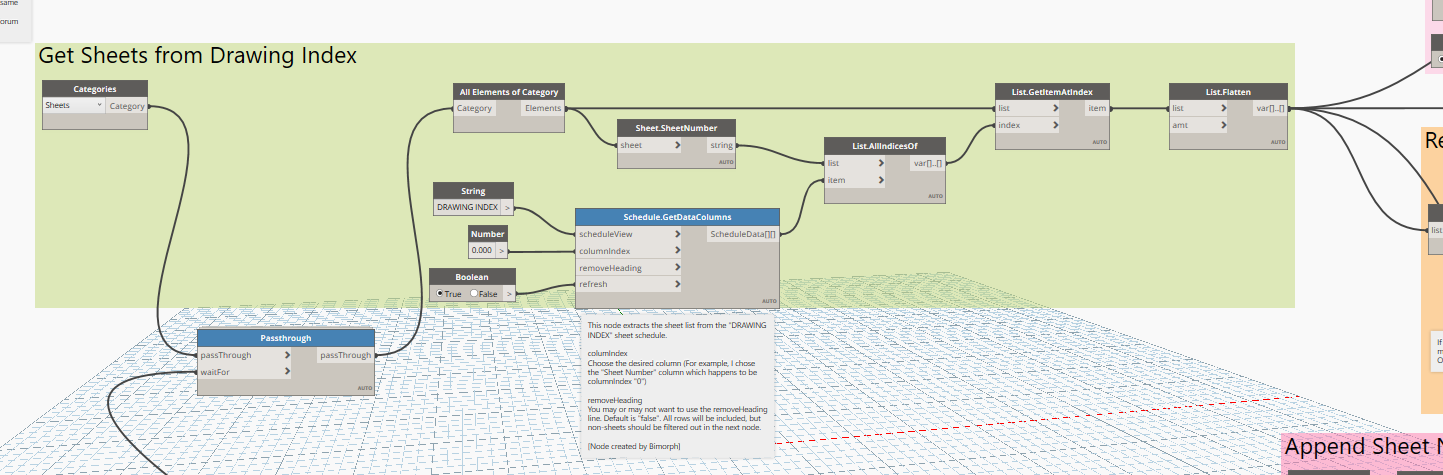The image size is (1443, 475).
Task: Select the All Elements of Category node title
Action: [509, 91]
